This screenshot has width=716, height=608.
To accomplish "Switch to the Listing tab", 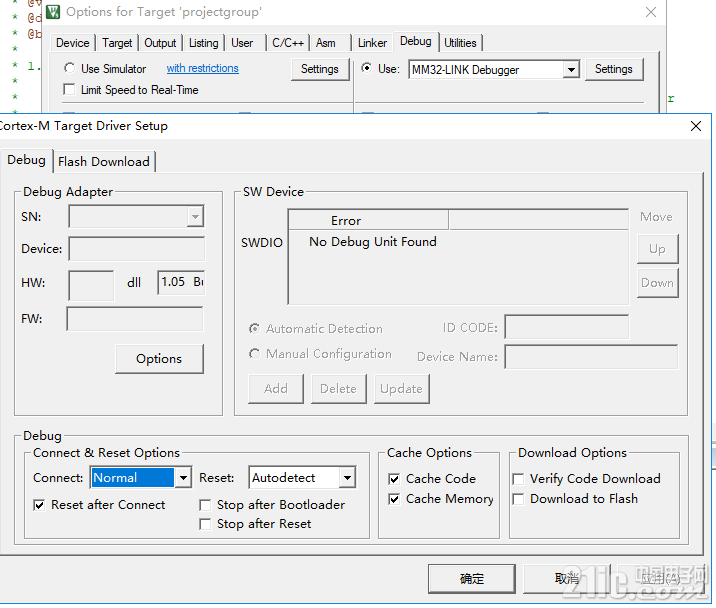I will [x=204, y=43].
